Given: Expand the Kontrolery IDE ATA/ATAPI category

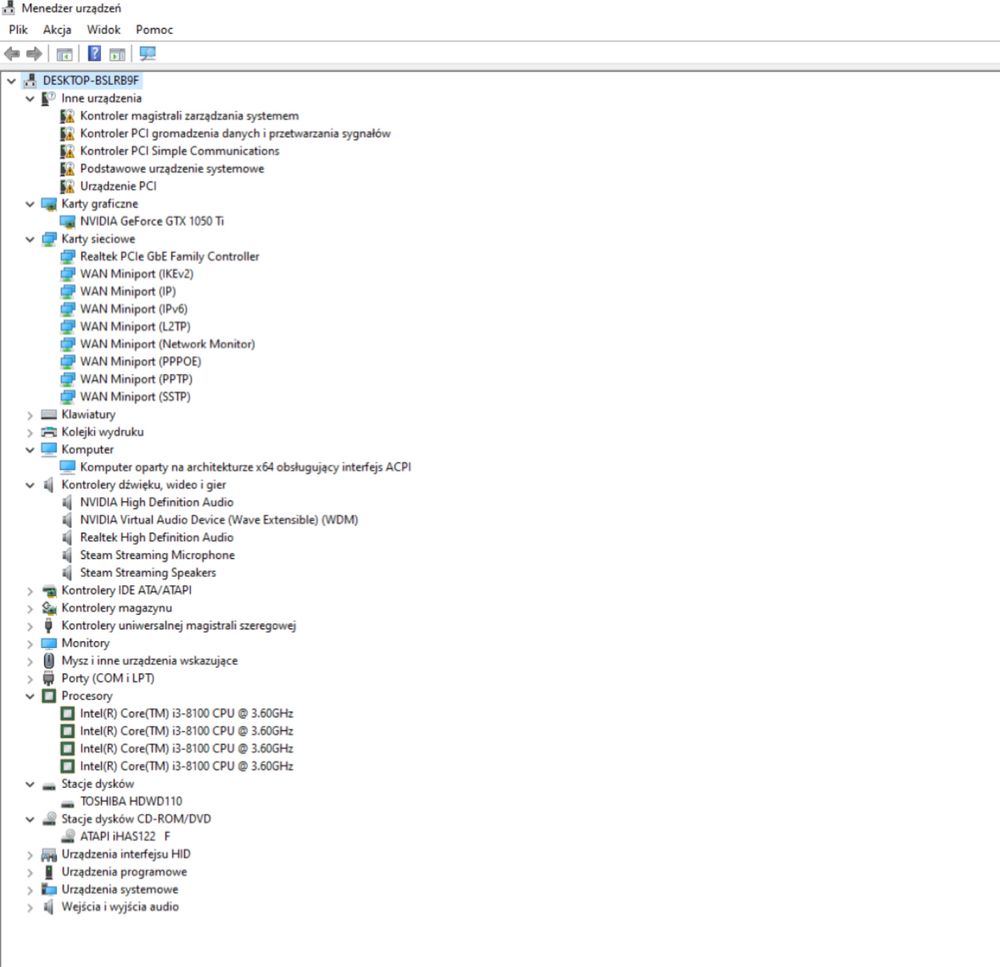Looking at the screenshot, I should [30, 591].
